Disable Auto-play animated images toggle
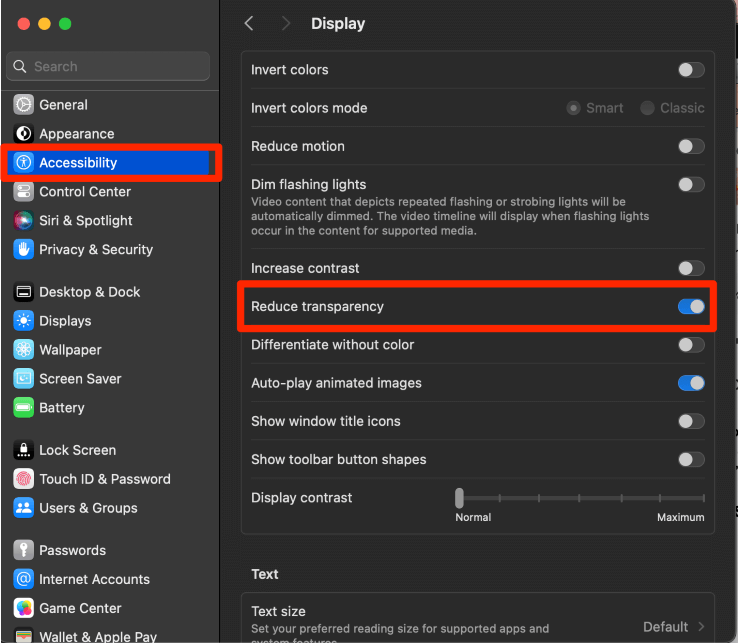 (690, 383)
